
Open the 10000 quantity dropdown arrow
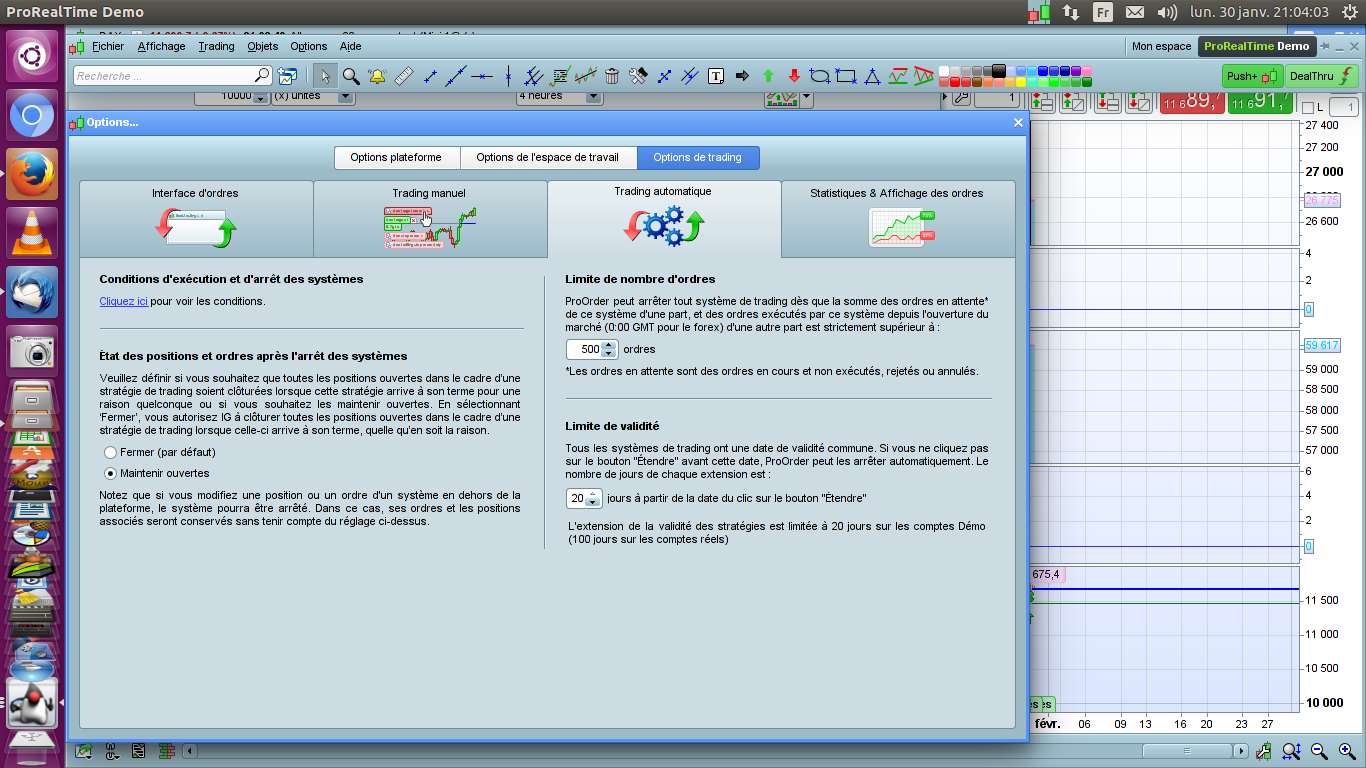[x=261, y=97]
